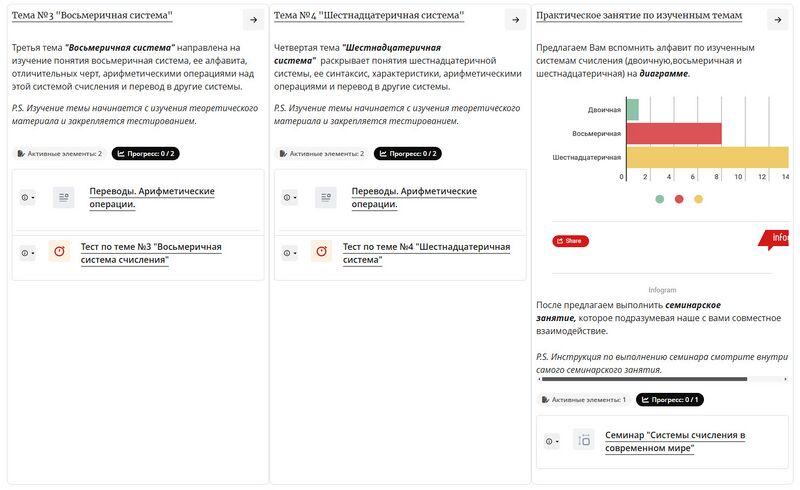Click quiz clock icon for Тест по теме №4

point(321,251)
